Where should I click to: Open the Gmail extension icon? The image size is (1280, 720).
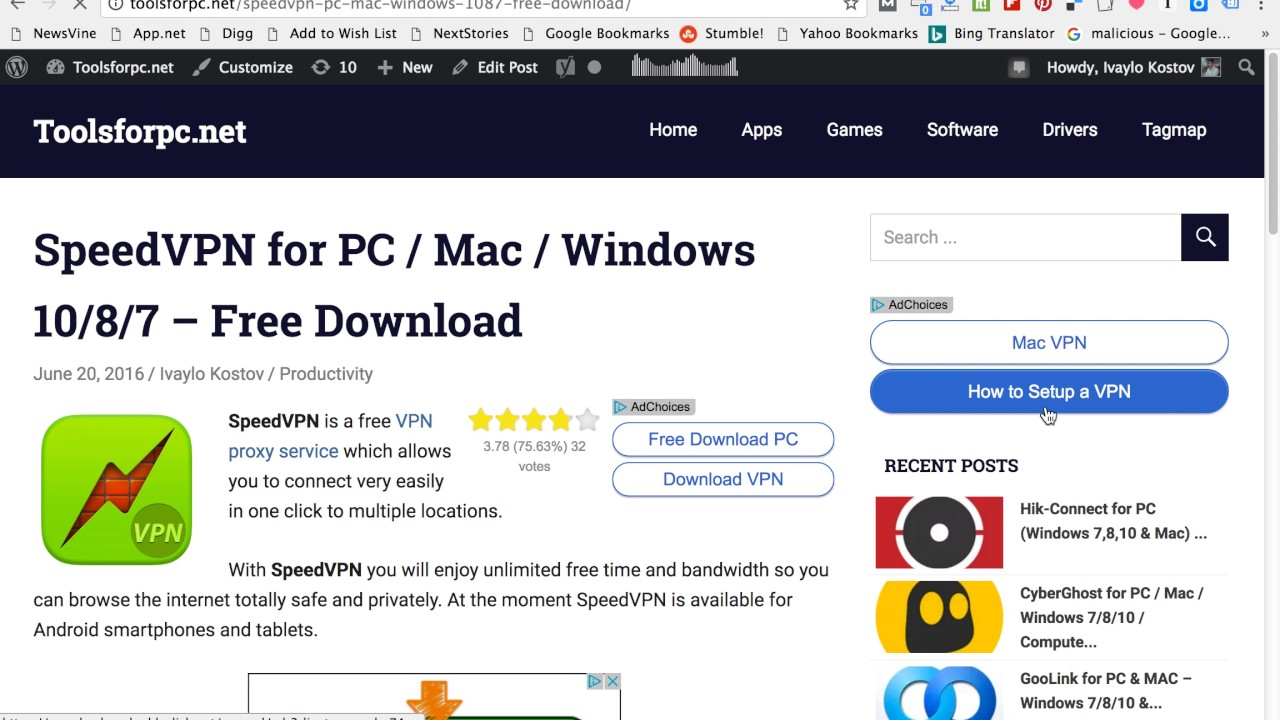coord(887,5)
